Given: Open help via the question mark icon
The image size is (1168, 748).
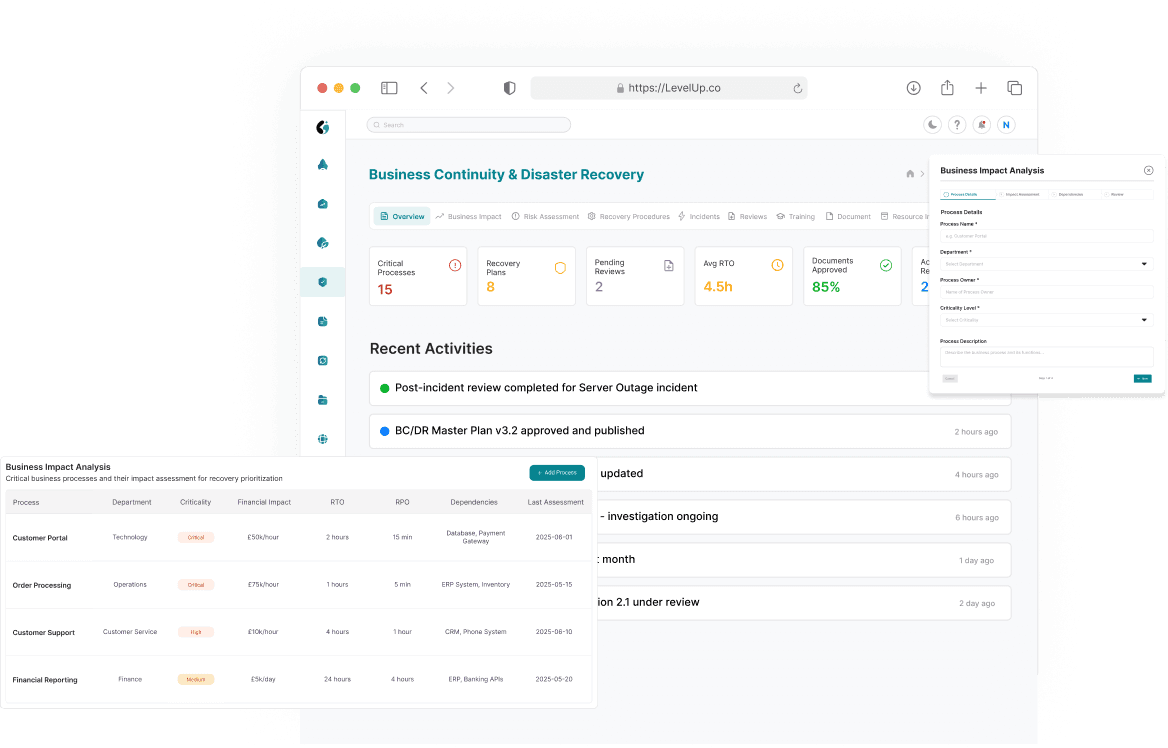Looking at the screenshot, I should click(957, 125).
